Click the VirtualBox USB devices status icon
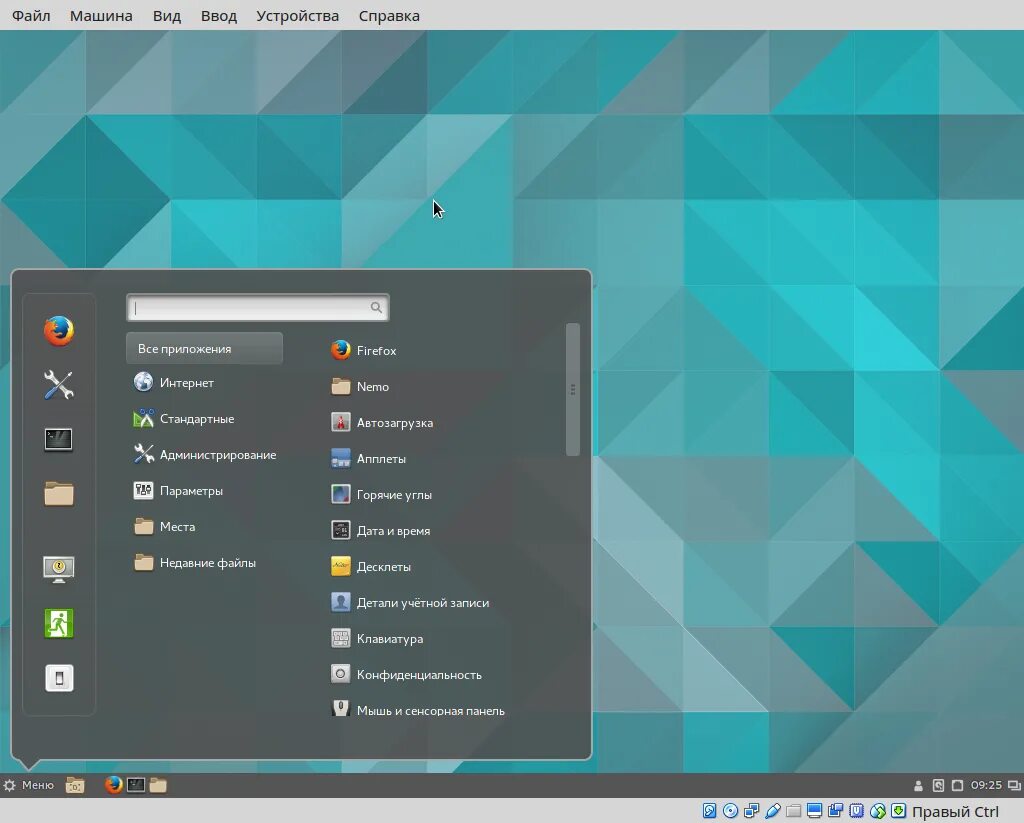 [773, 811]
